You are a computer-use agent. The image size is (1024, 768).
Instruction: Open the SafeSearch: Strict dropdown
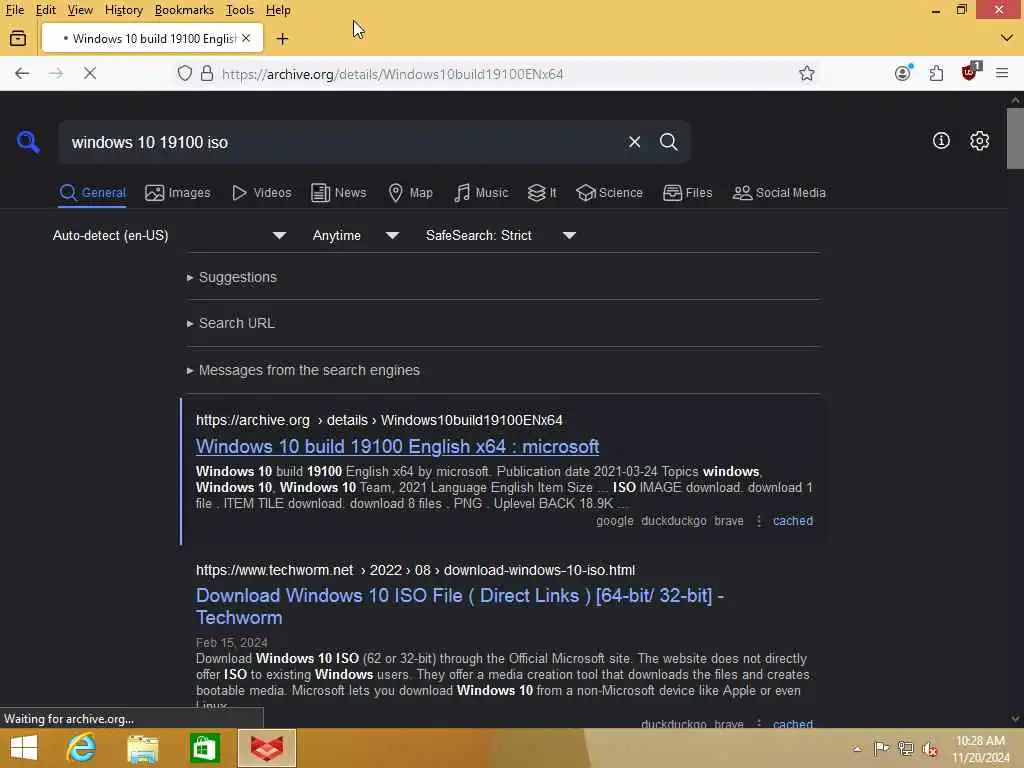[500, 235]
